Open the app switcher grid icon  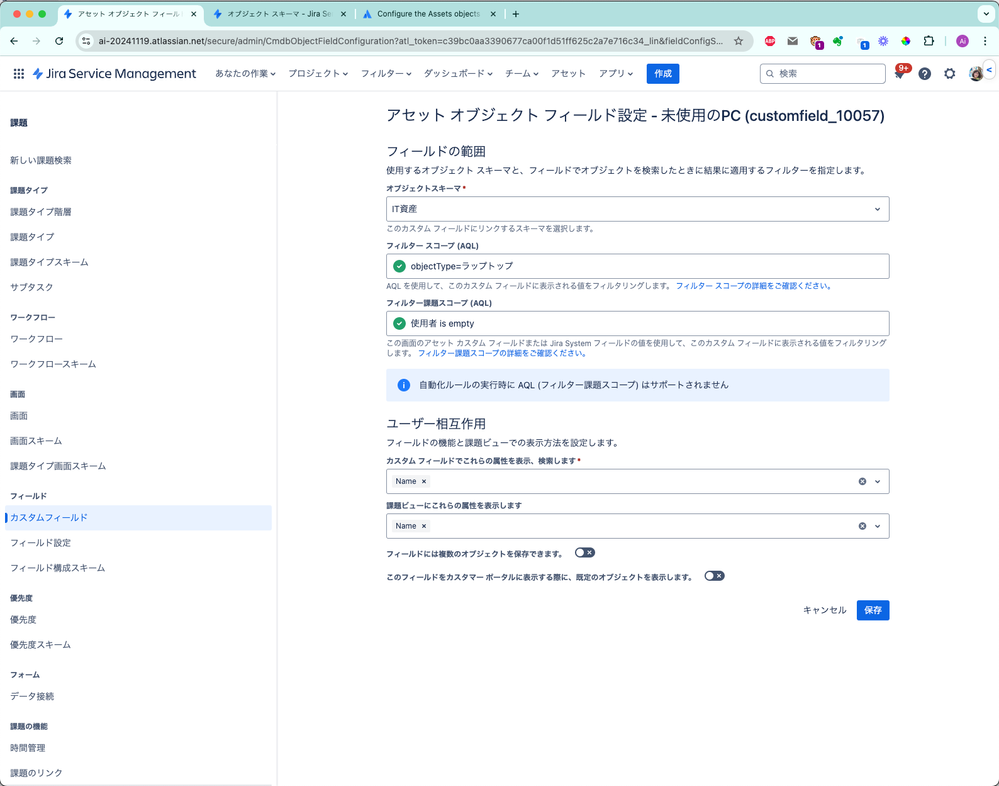point(18,73)
